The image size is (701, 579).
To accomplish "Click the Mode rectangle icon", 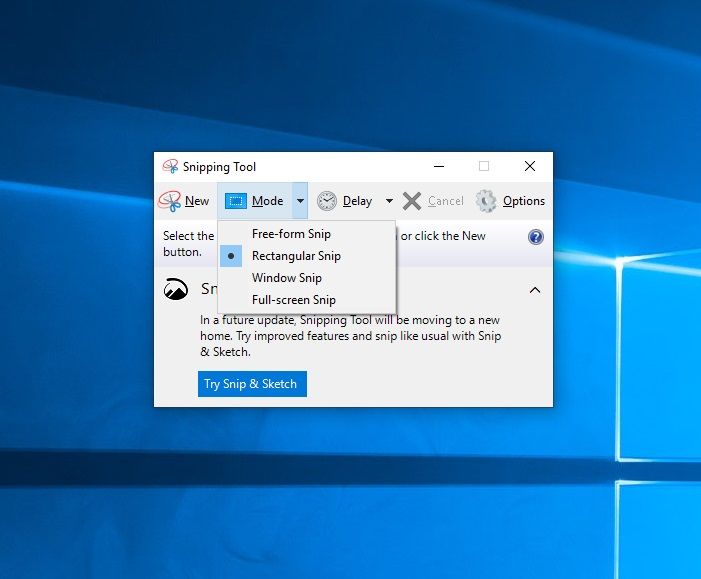I will 236,201.
